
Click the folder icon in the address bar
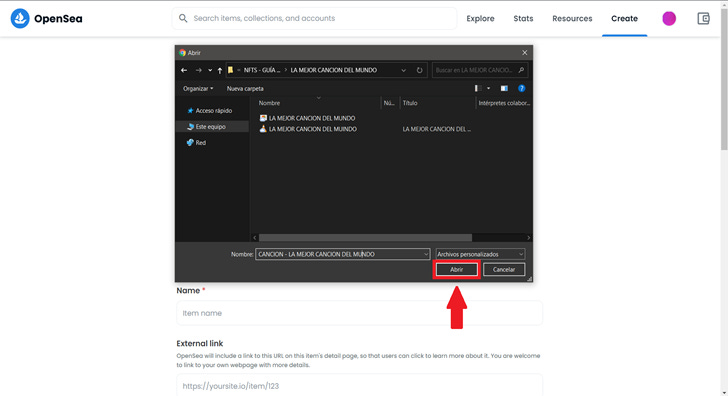pos(230,70)
